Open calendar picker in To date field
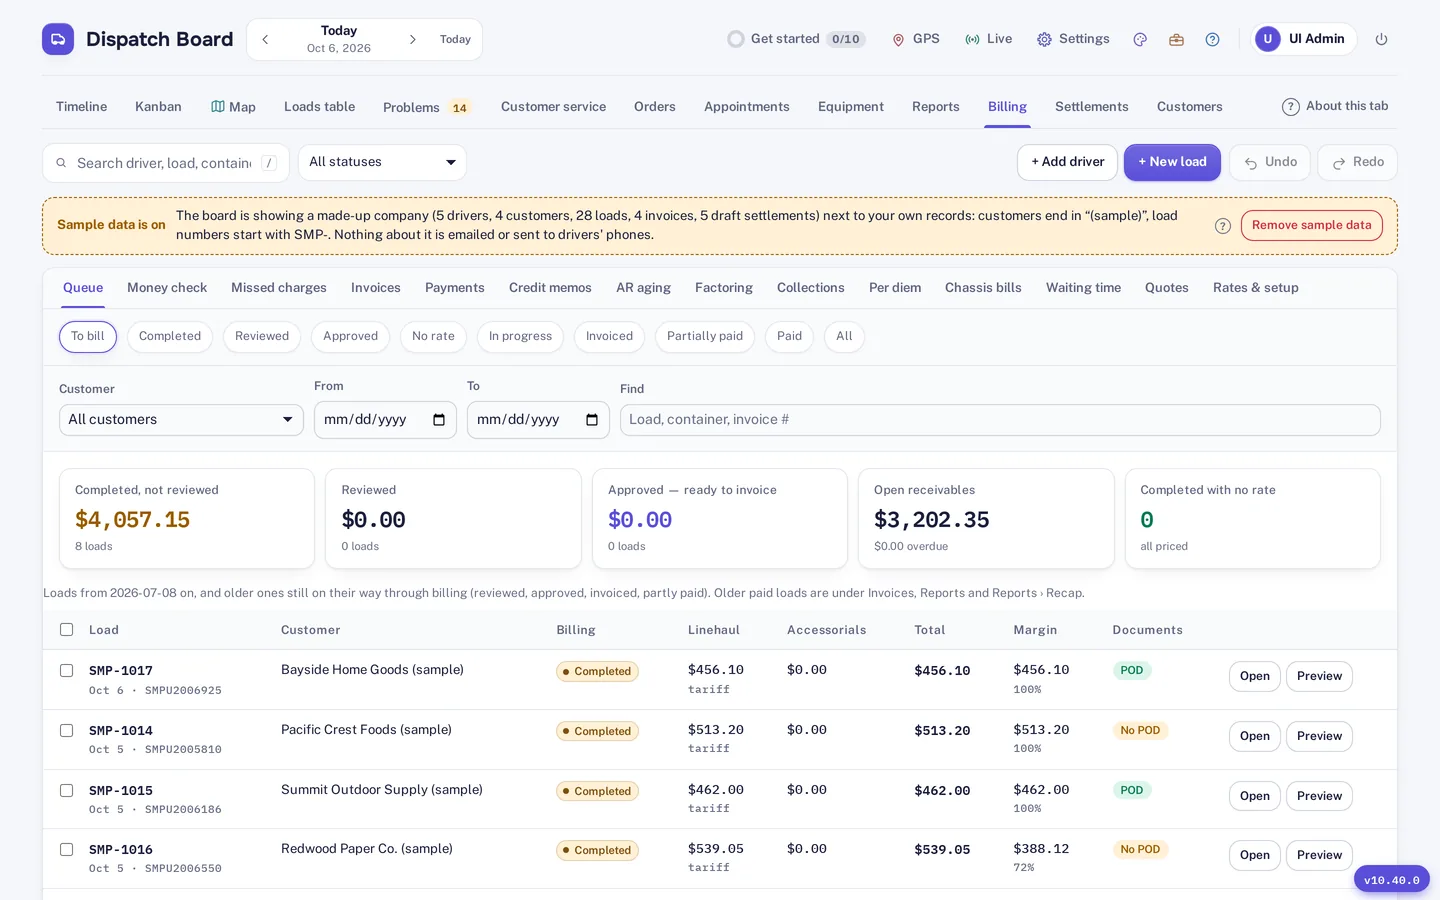1440x900 pixels. (x=592, y=420)
